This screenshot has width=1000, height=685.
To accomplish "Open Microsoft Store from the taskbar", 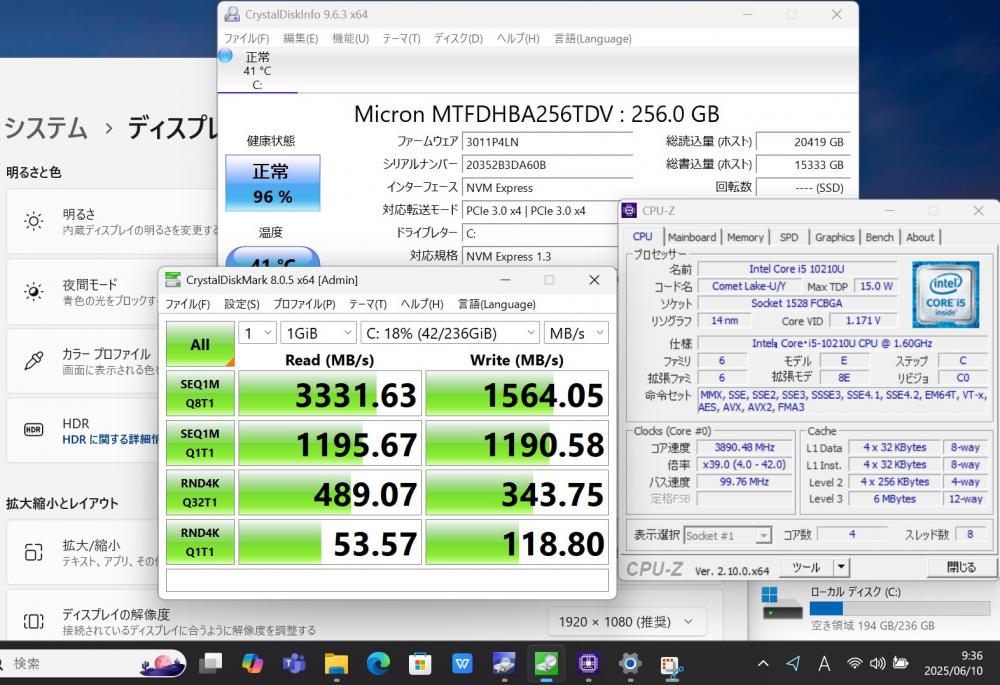I will point(420,663).
